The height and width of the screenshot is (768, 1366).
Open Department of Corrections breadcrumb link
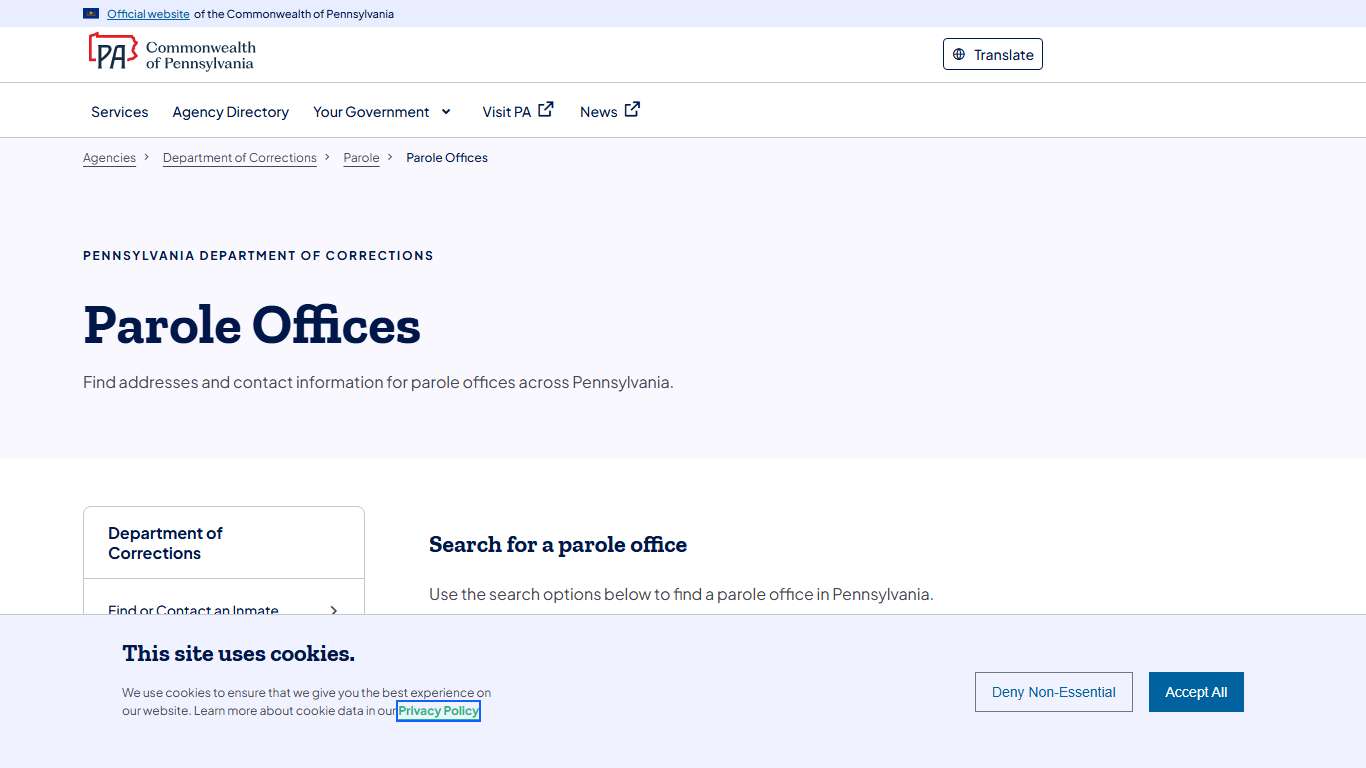240,157
